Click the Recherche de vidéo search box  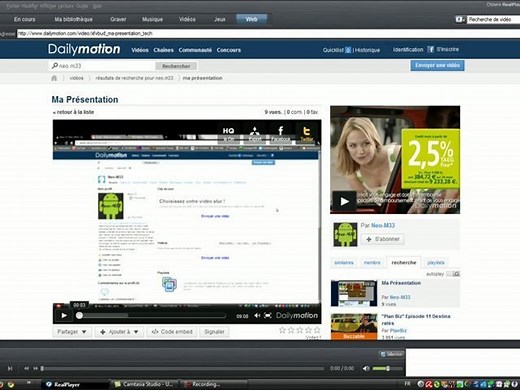click(493, 20)
